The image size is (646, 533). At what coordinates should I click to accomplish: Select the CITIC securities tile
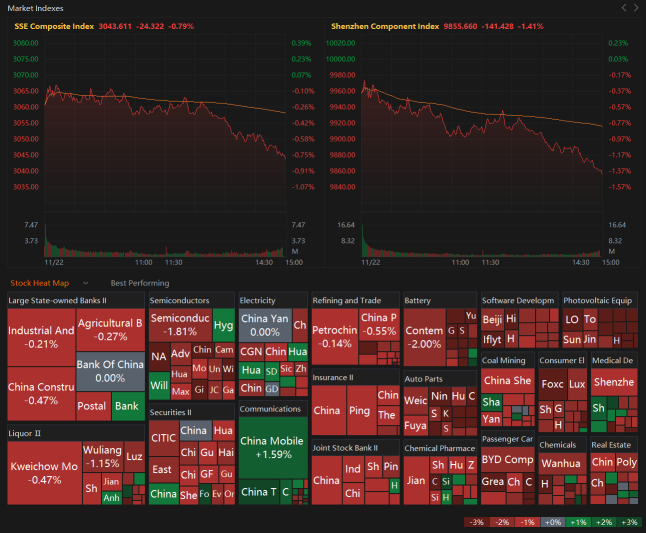pos(164,438)
